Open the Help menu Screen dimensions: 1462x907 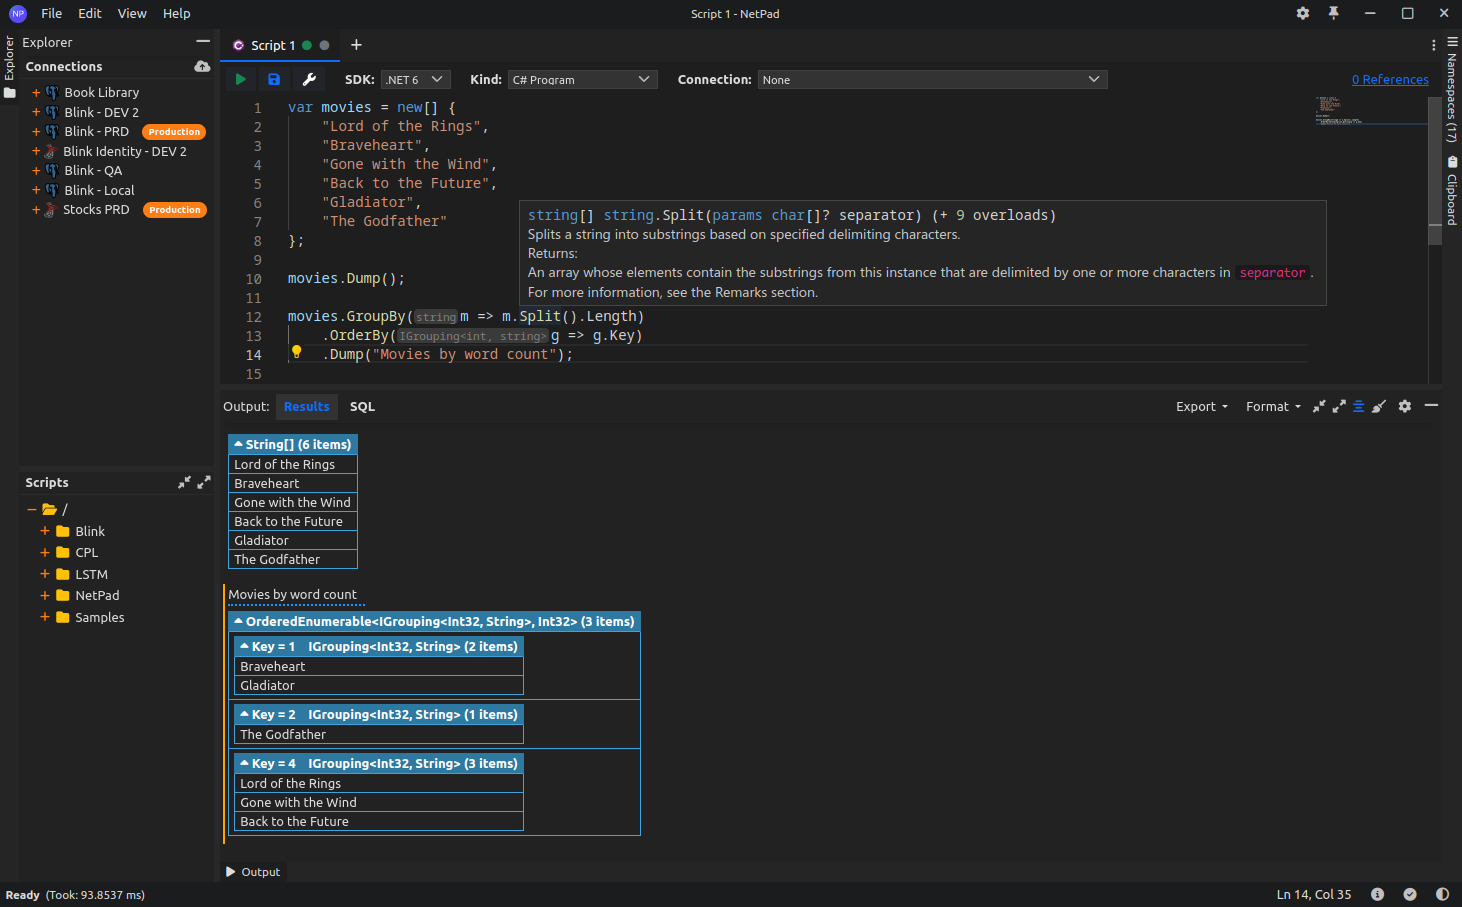pyautogui.click(x=177, y=13)
